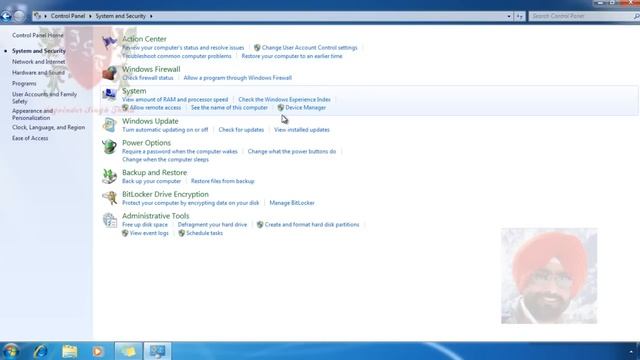The height and width of the screenshot is (360, 640).
Task: Click Allow remote access
Action: 155,108
